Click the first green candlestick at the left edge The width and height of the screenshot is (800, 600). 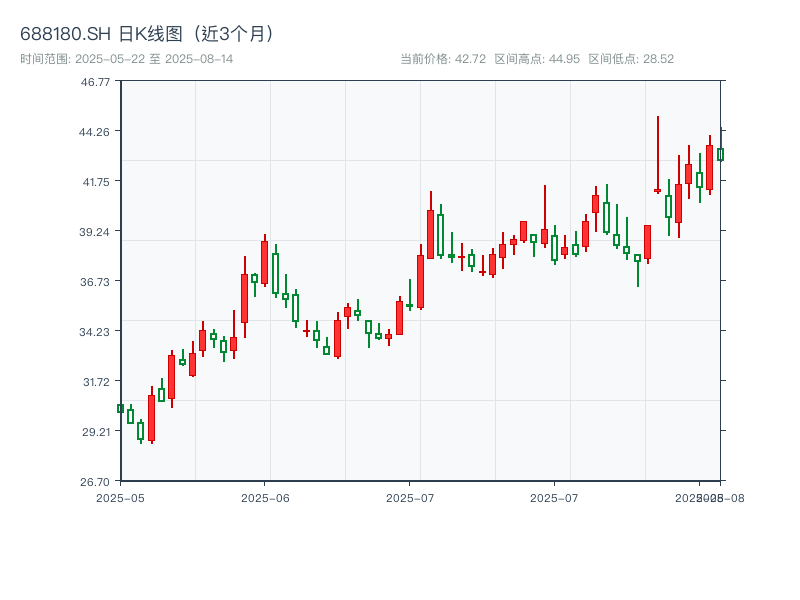pyautogui.click(x=120, y=408)
